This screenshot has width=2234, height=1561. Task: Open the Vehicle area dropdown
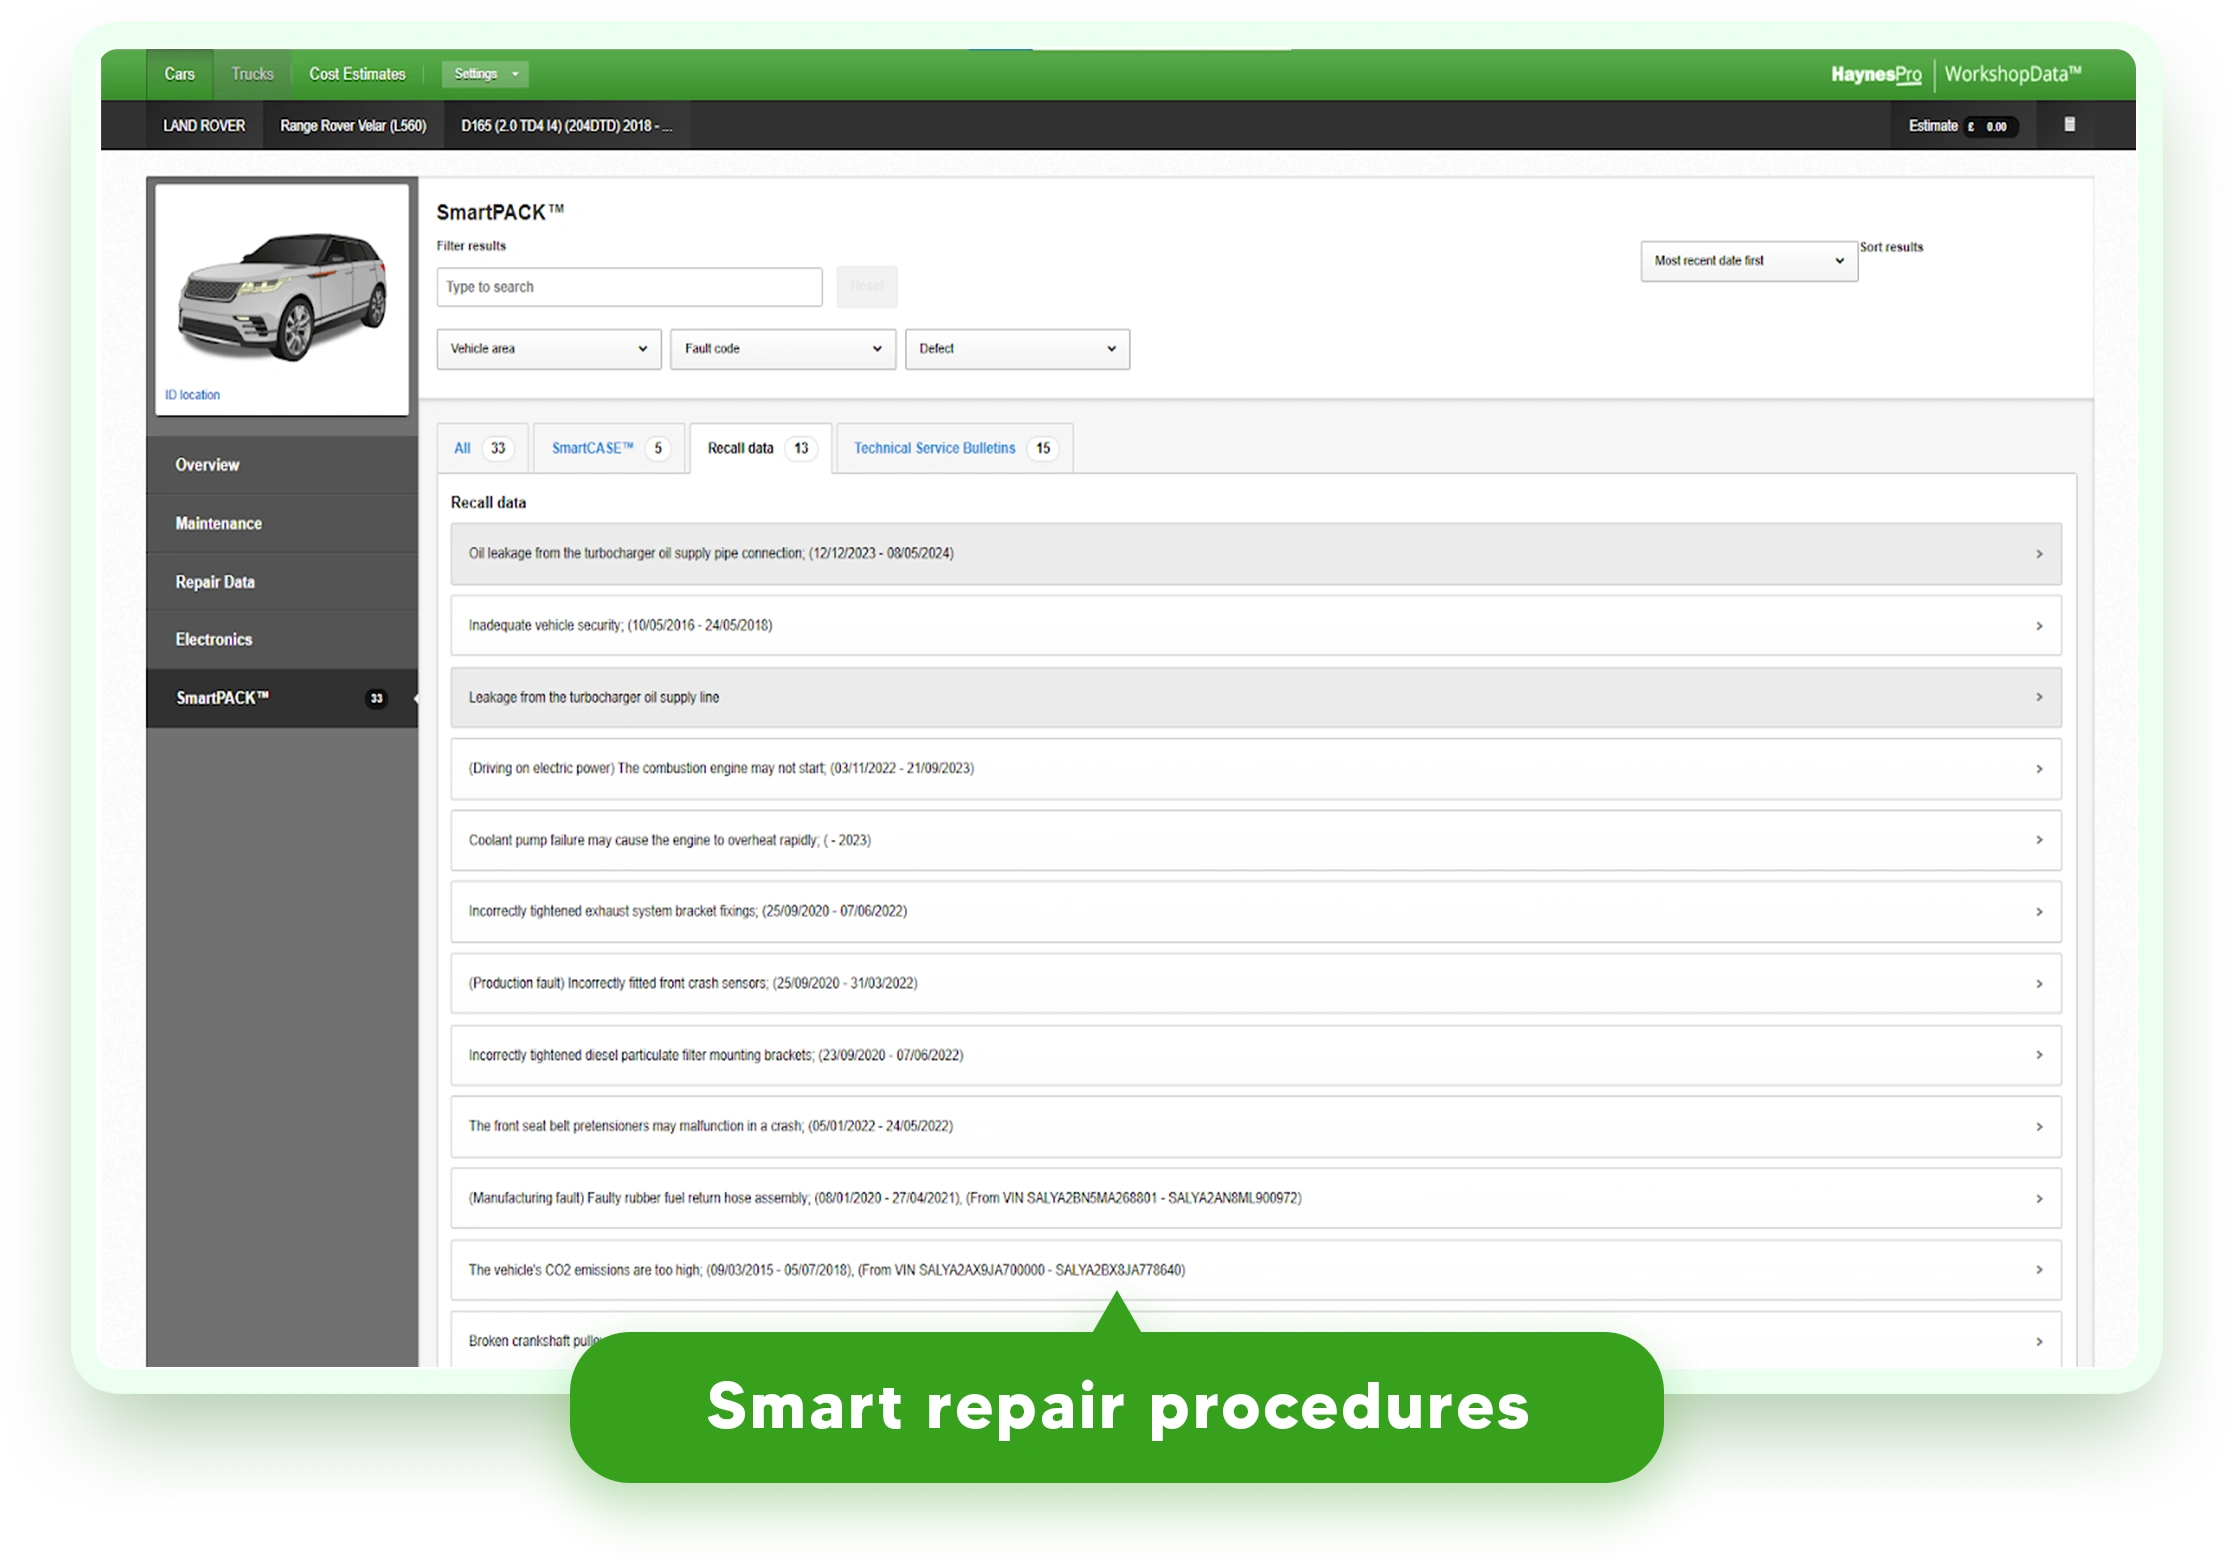point(549,349)
